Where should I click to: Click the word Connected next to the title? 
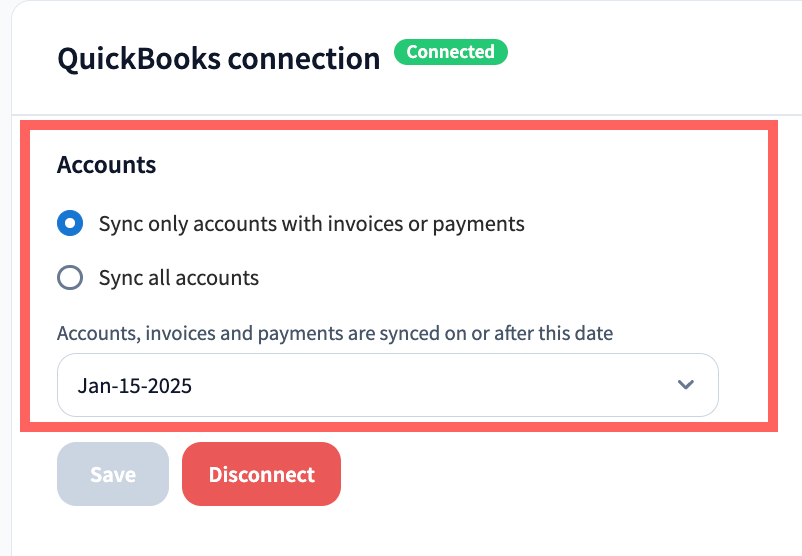[450, 52]
